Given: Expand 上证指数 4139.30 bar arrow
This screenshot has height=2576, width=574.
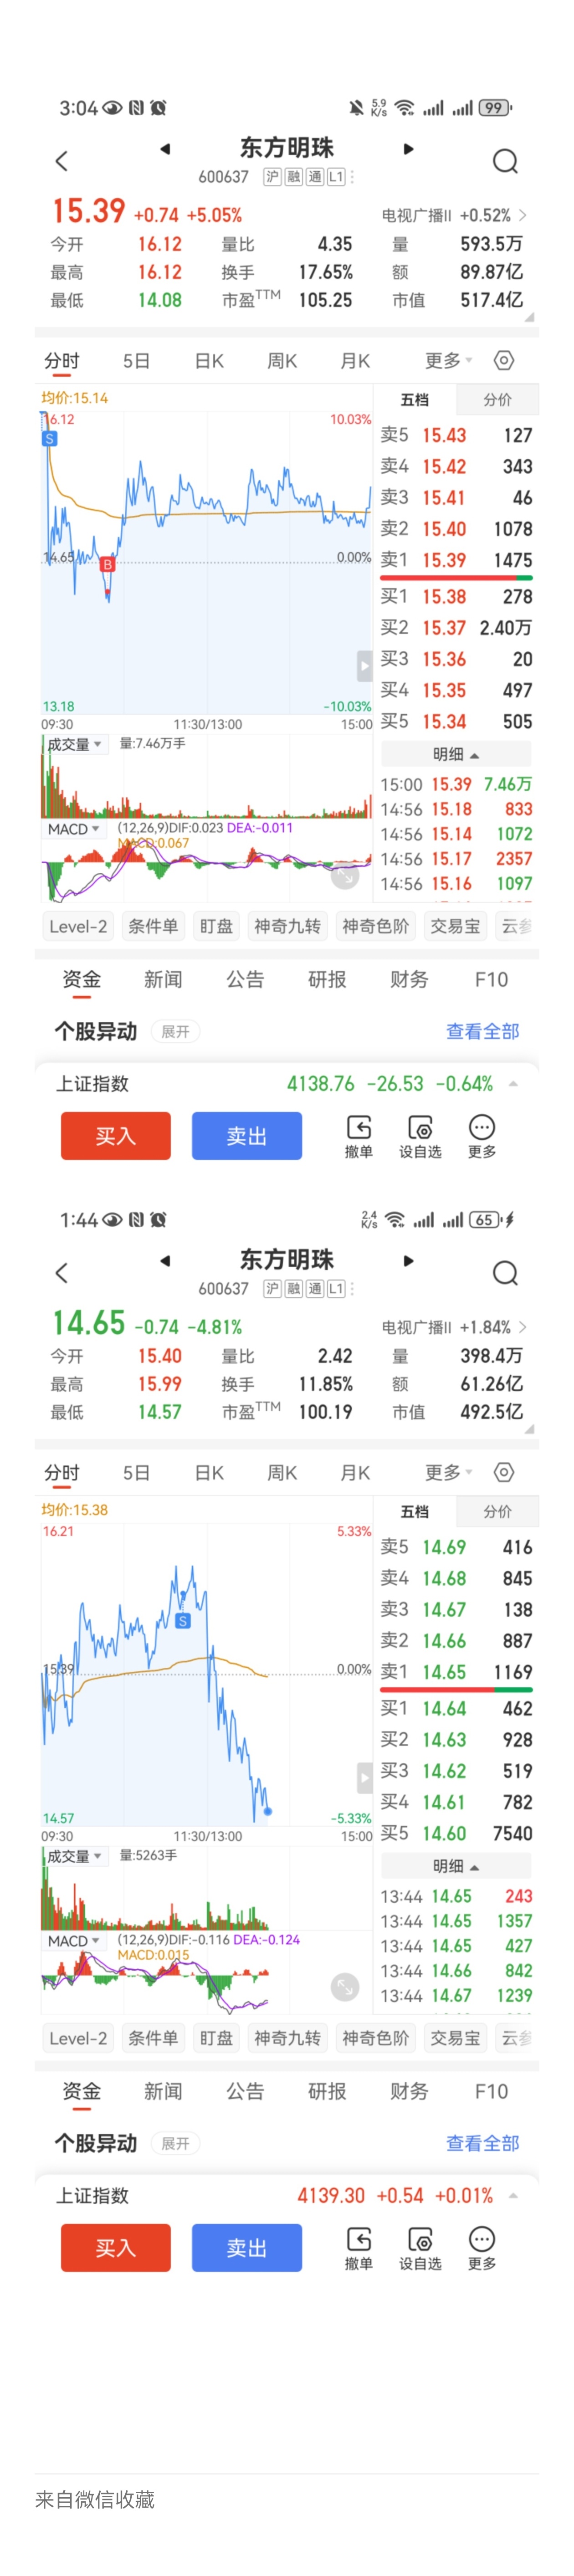Looking at the screenshot, I should (x=513, y=2195).
